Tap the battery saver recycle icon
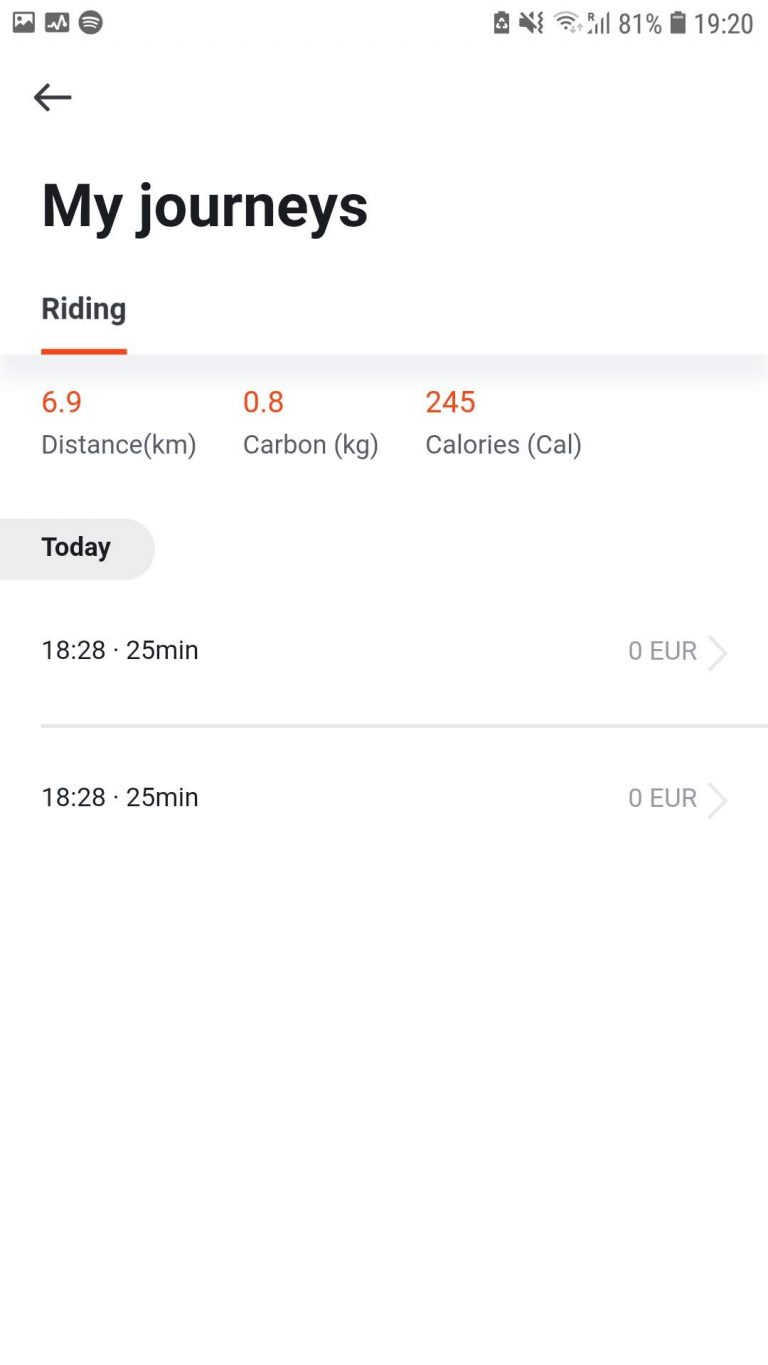The height and width of the screenshot is (1365, 768). 502,22
